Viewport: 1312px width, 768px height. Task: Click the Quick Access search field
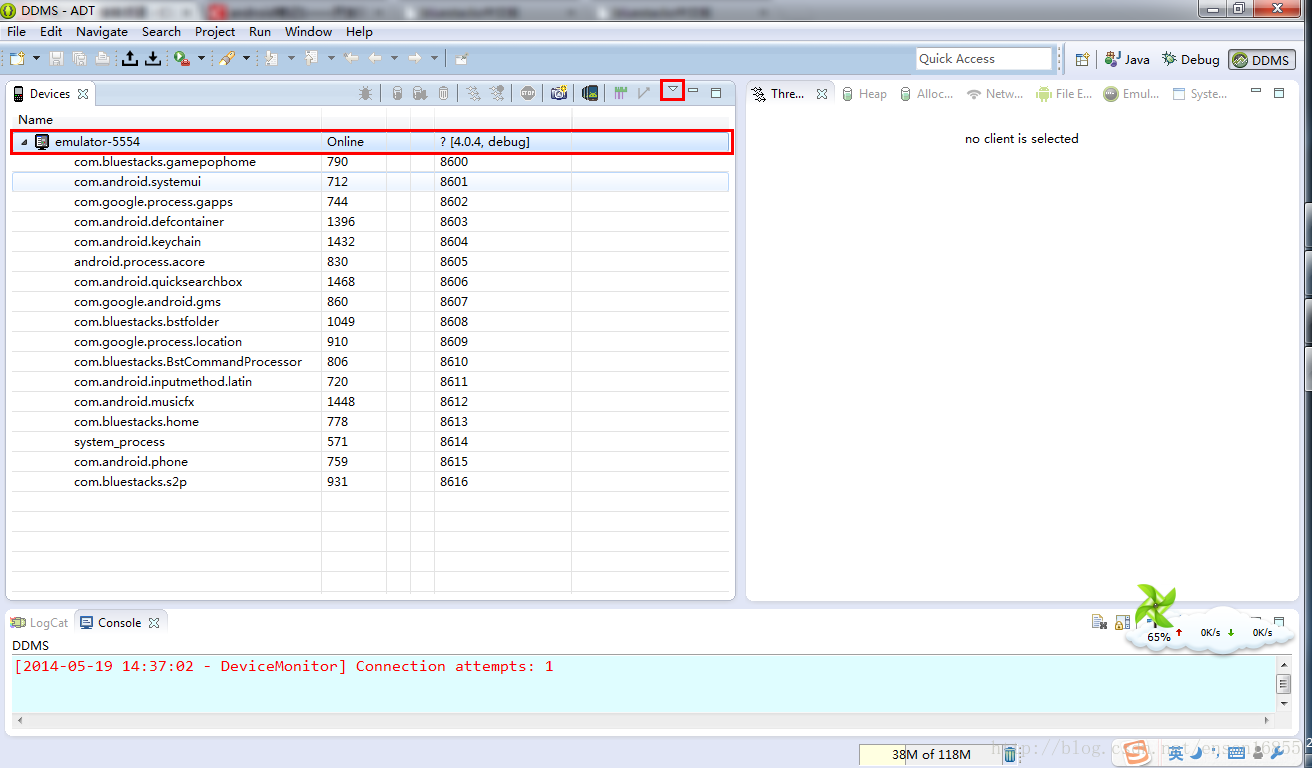(x=984, y=59)
